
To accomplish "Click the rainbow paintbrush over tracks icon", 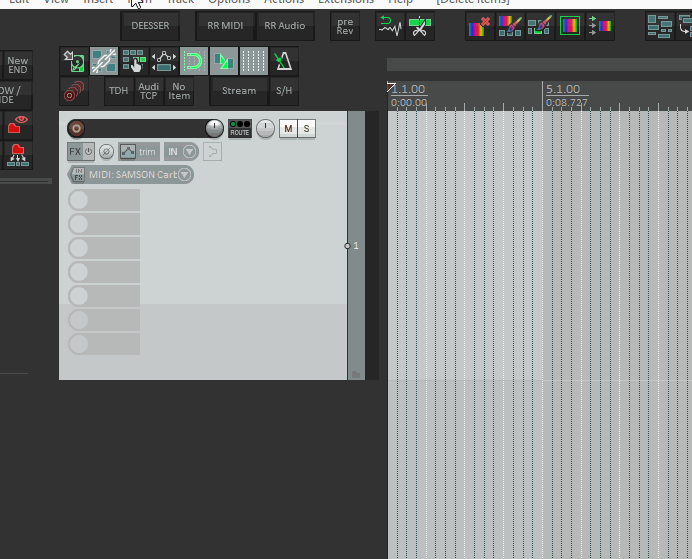I will pyautogui.click(x=510, y=26).
